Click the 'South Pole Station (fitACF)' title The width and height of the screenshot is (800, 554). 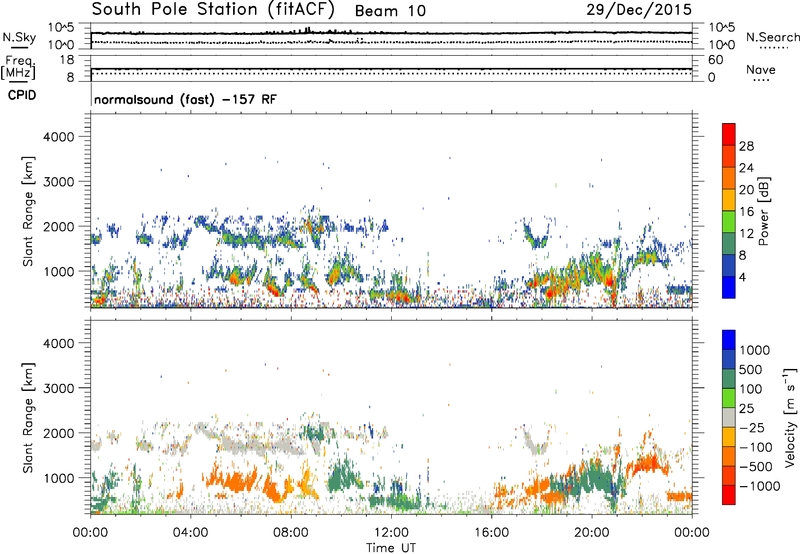213,9
